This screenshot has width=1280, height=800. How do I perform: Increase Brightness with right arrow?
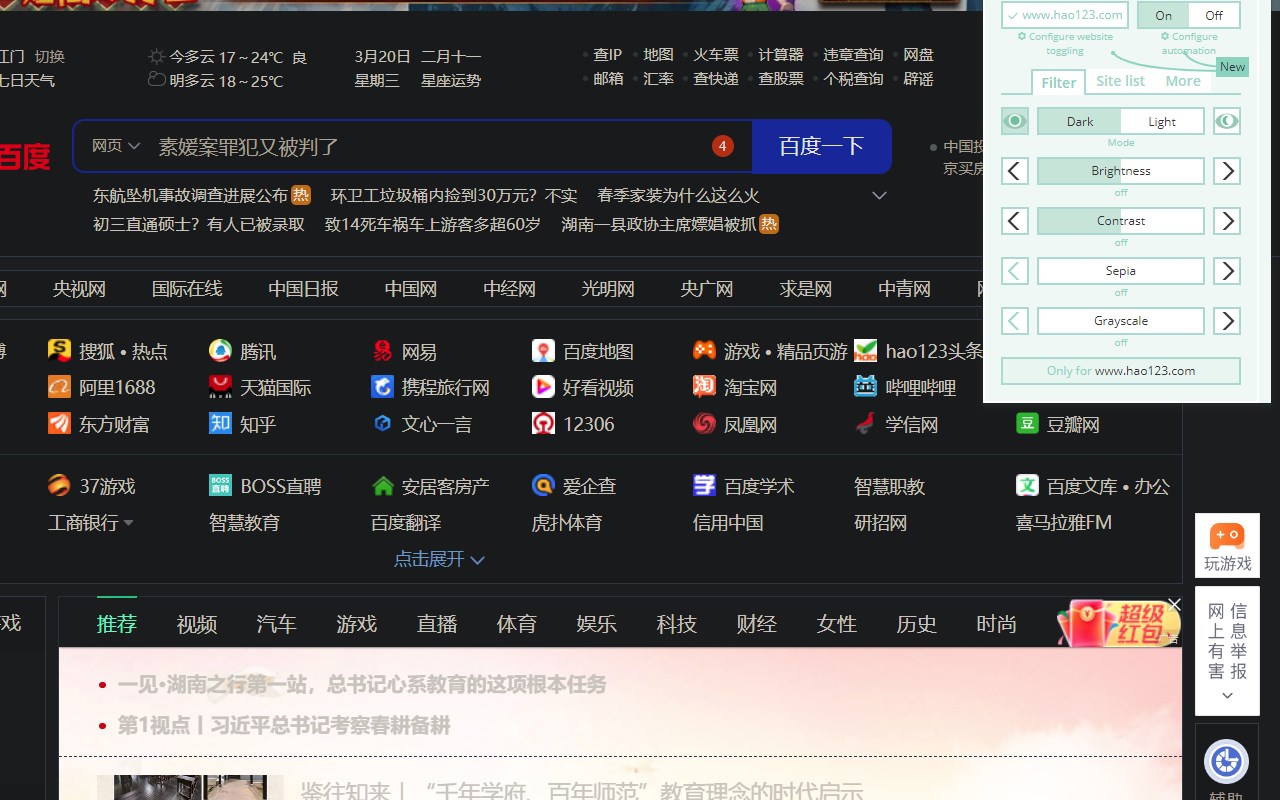[1227, 171]
